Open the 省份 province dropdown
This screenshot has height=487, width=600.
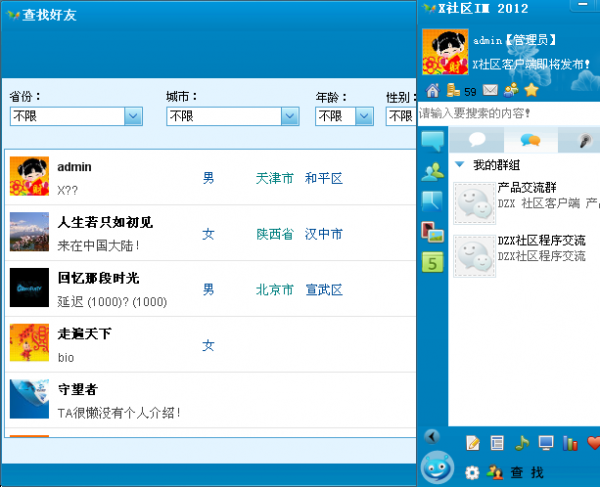click(x=133, y=117)
